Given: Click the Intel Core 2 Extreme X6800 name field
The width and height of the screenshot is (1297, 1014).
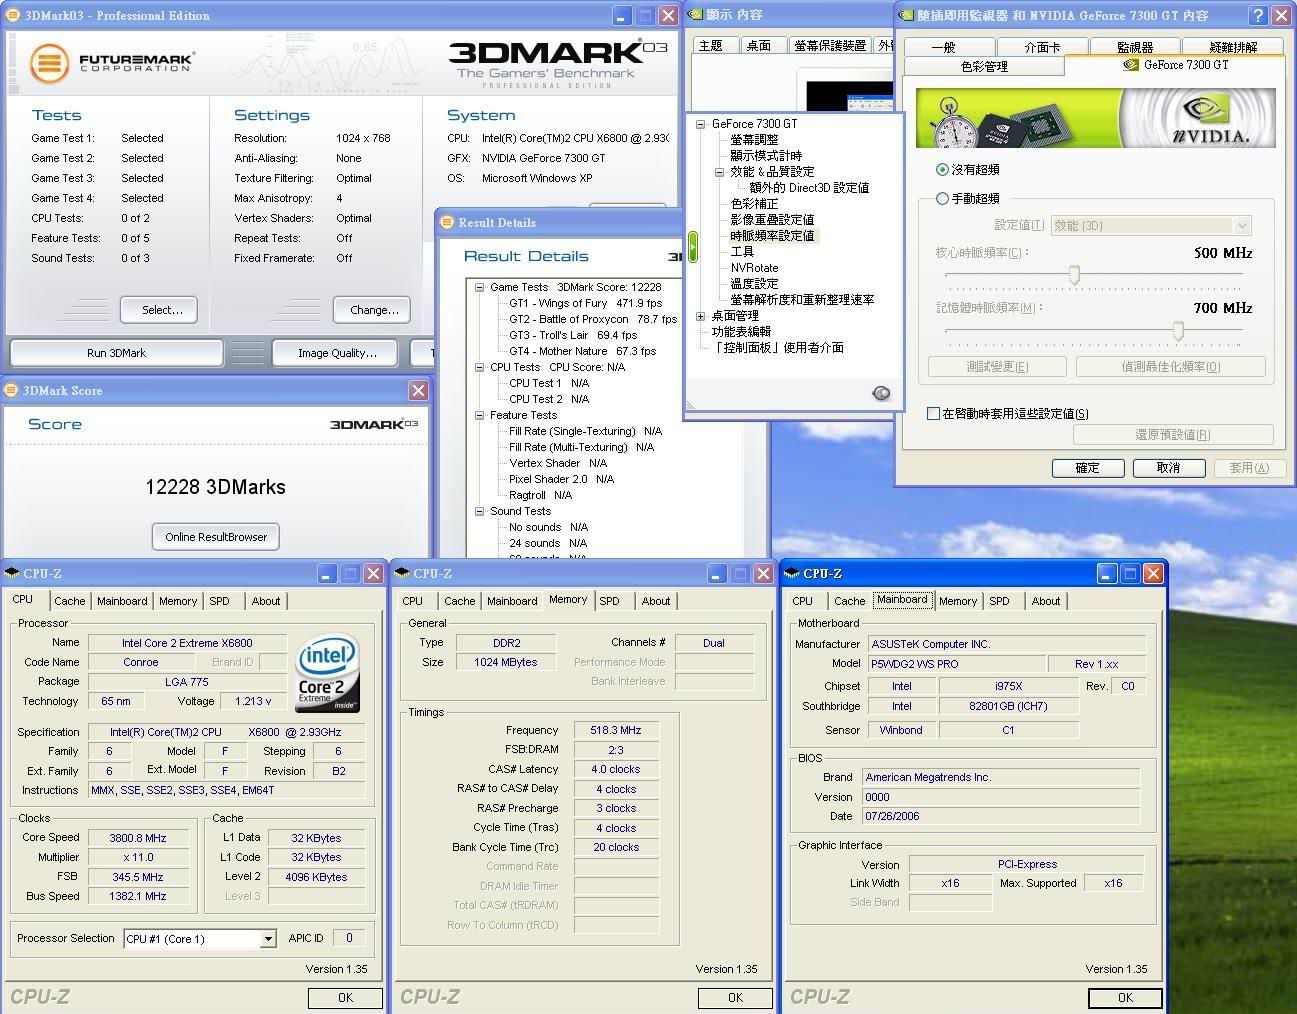Looking at the screenshot, I should tap(187, 643).
